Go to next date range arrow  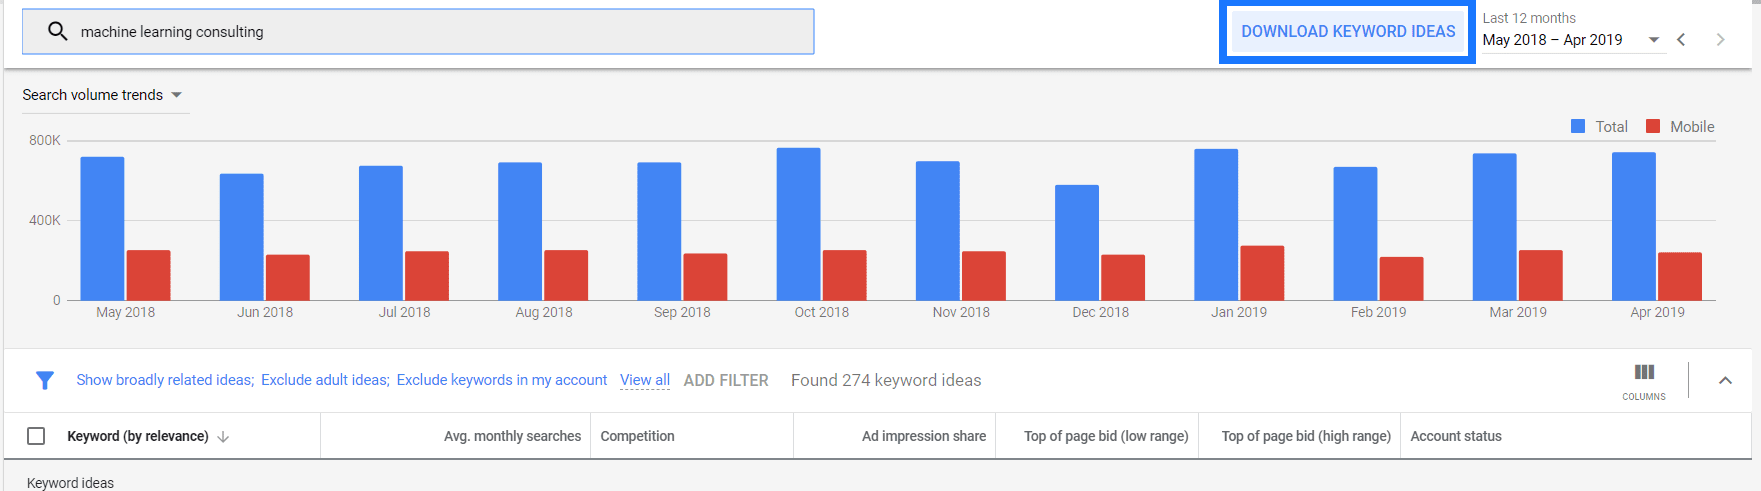[1720, 40]
